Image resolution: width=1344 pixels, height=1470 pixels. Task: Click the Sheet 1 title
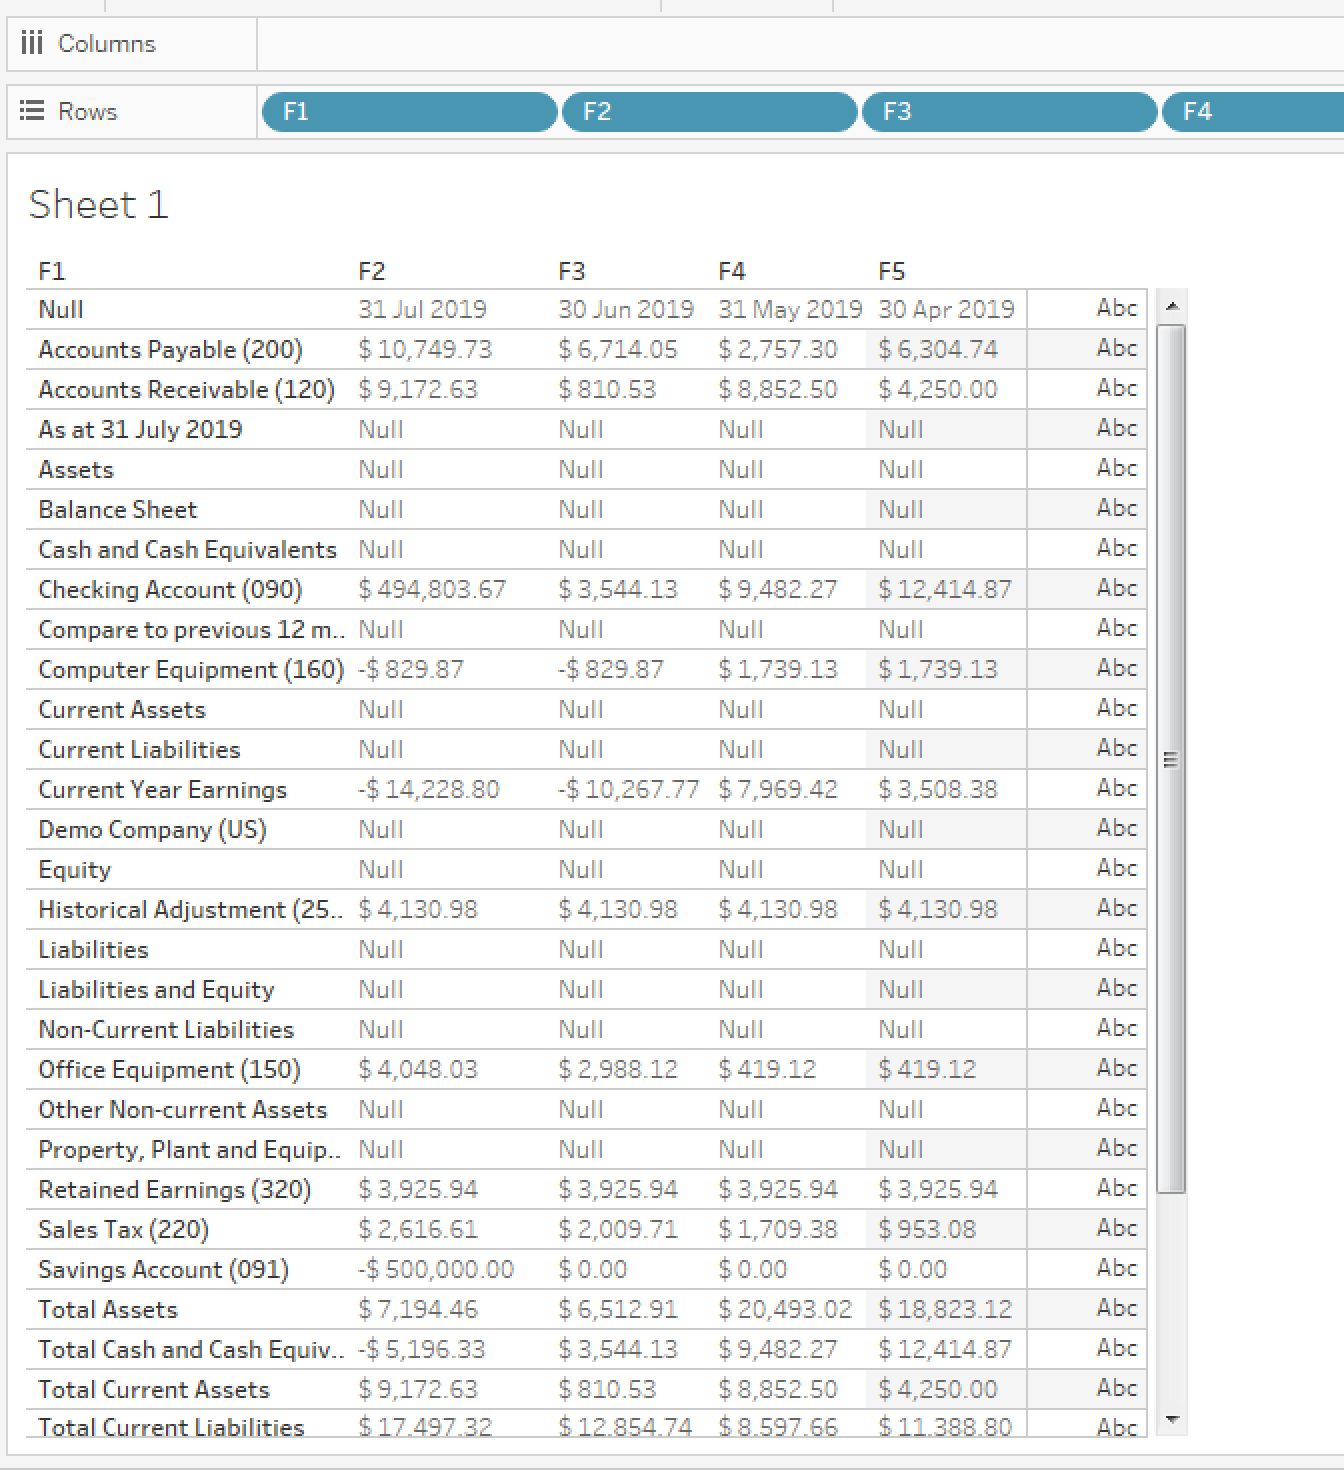click(x=98, y=205)
